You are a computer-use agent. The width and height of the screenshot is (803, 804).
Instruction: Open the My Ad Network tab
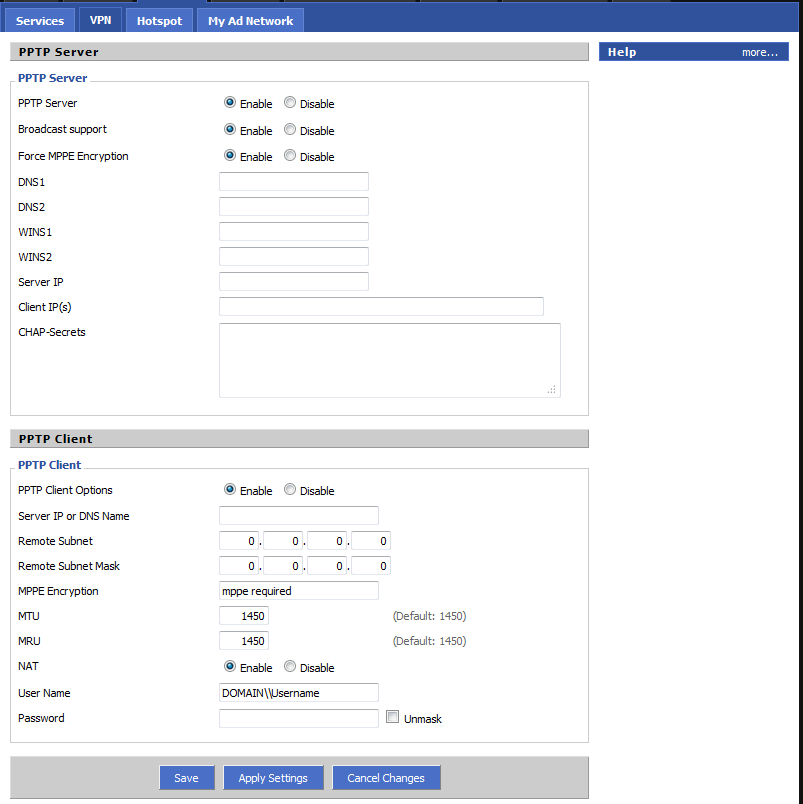click(x=249, y=19)
